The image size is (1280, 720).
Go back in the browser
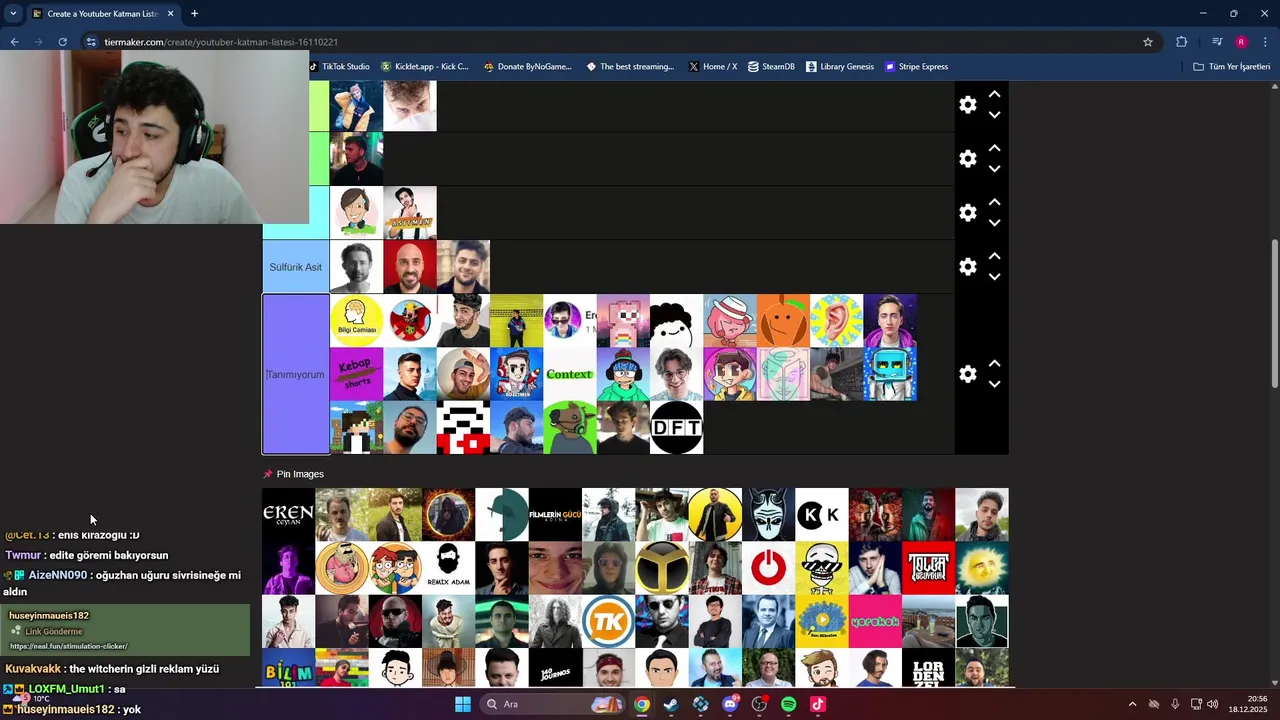click(14, 42)
